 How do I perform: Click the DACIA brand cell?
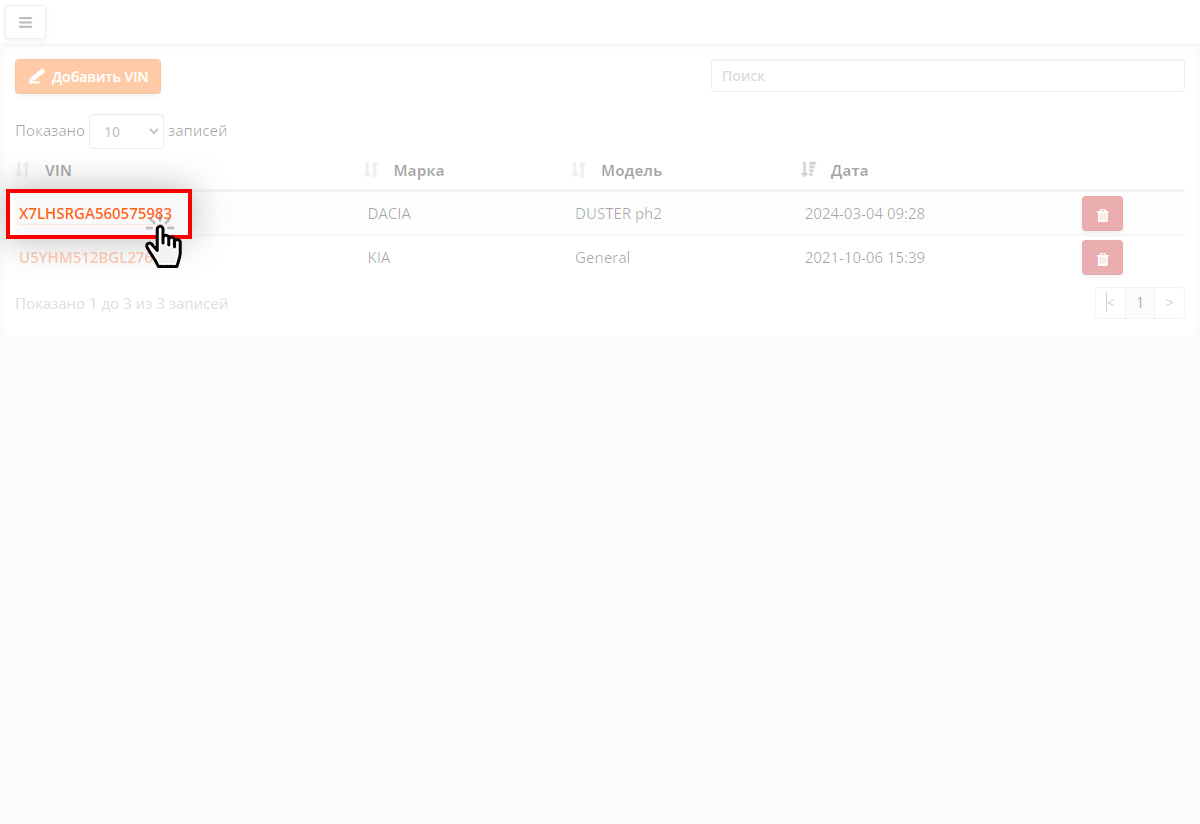click(389, 214)
